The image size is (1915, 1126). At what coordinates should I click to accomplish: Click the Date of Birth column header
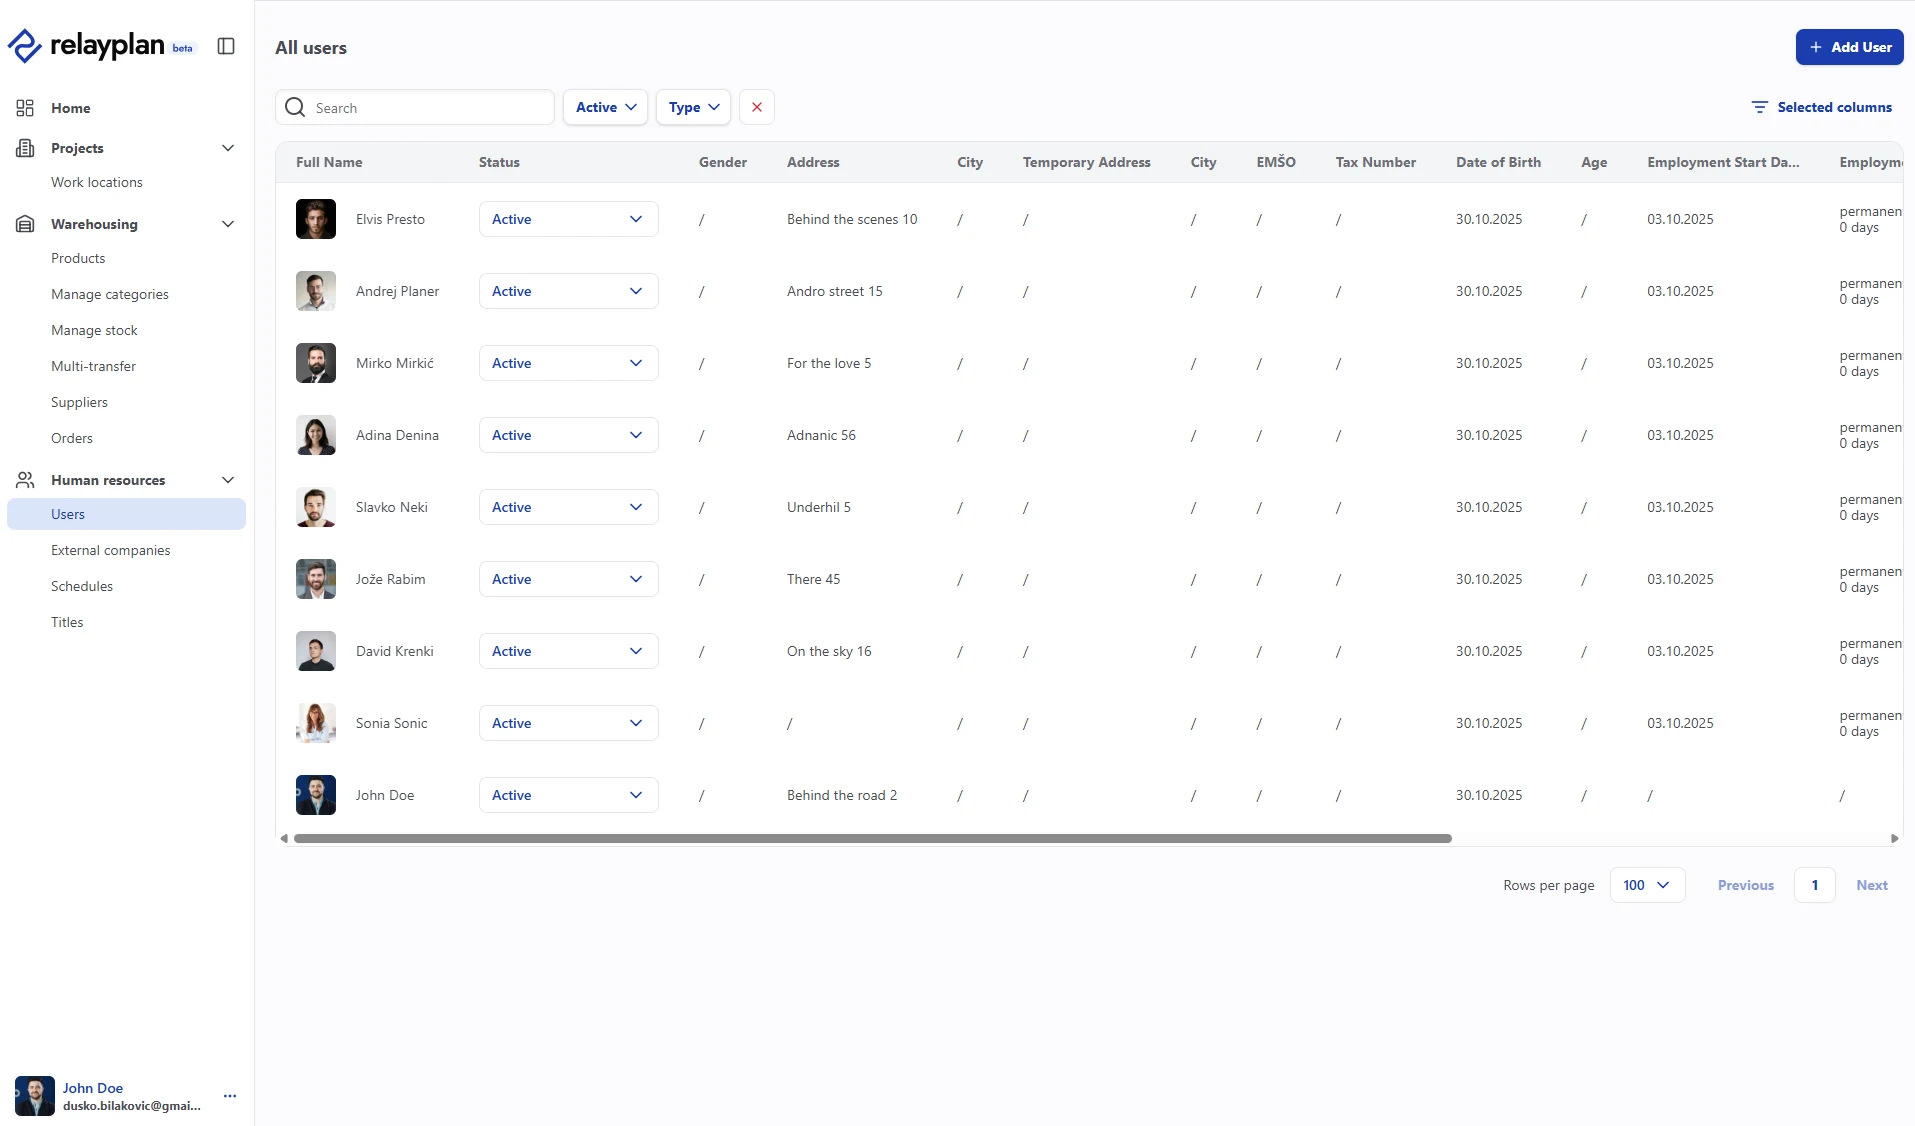(1498, 162)
